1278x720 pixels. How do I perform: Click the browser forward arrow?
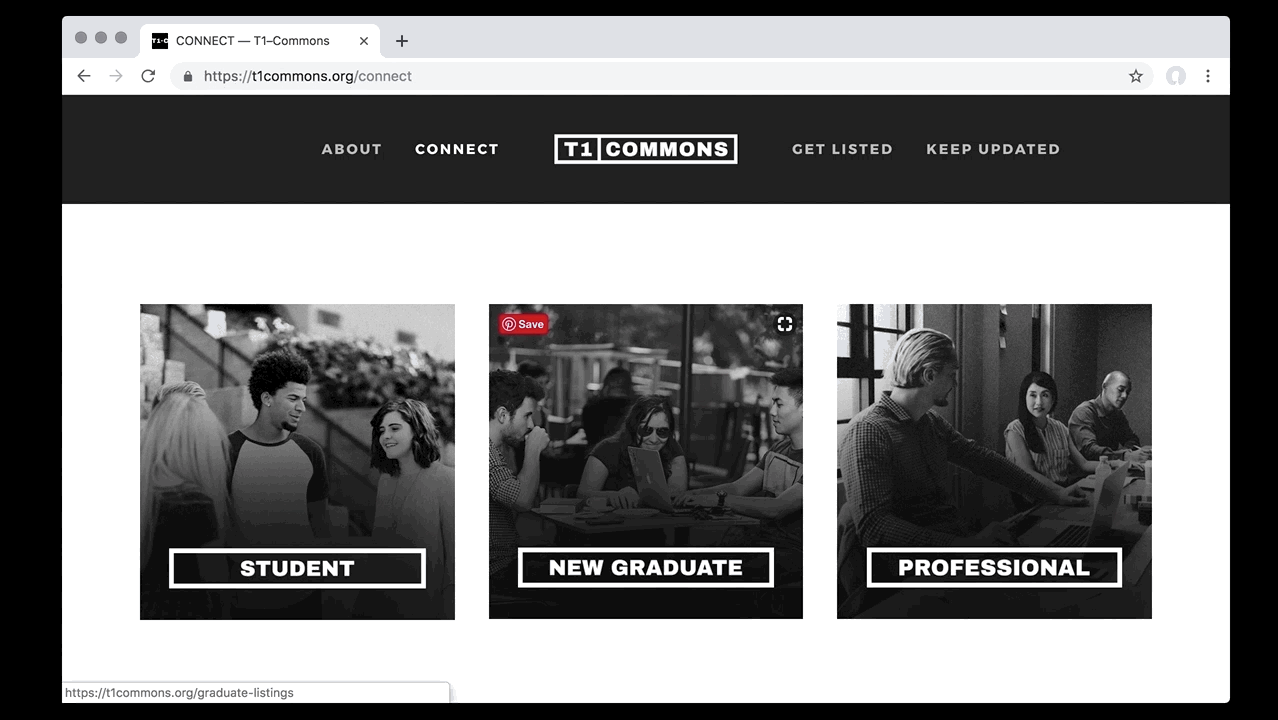coord(116,76)
